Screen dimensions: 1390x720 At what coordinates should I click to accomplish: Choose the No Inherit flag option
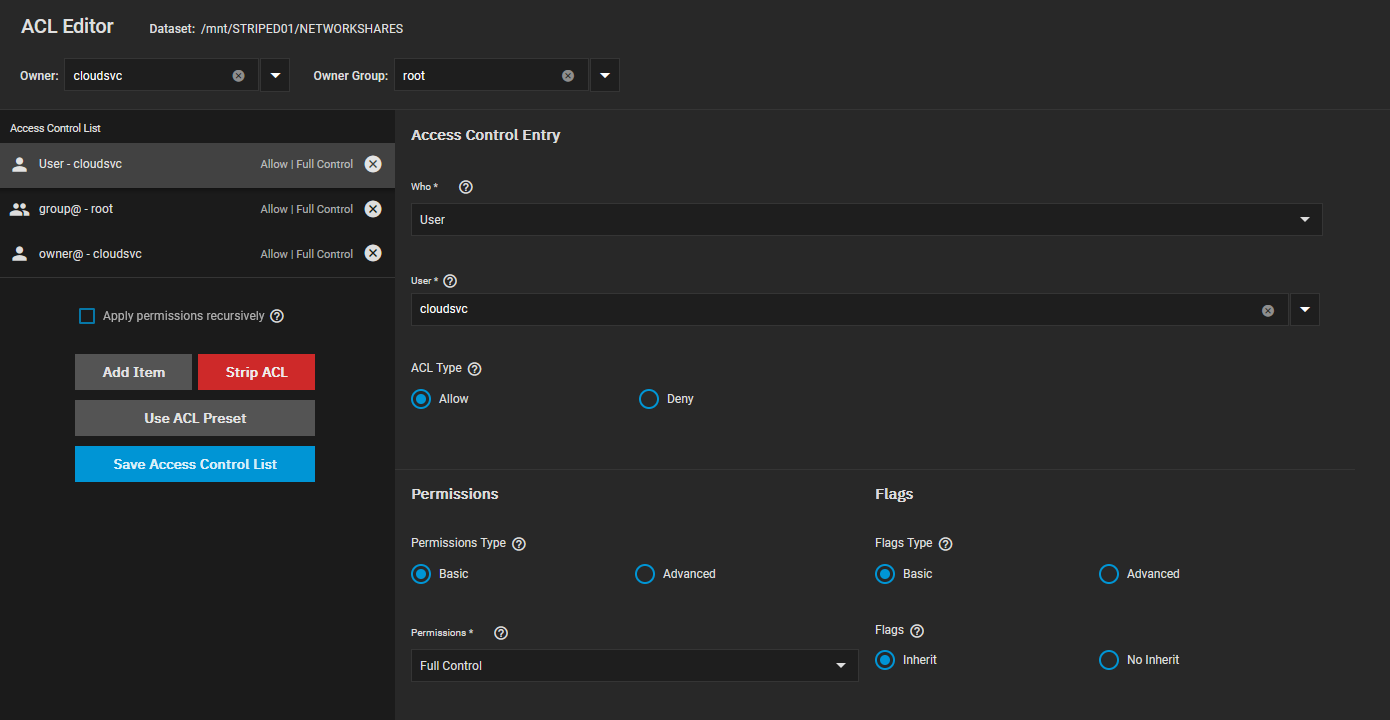(x=1108, y=660)
